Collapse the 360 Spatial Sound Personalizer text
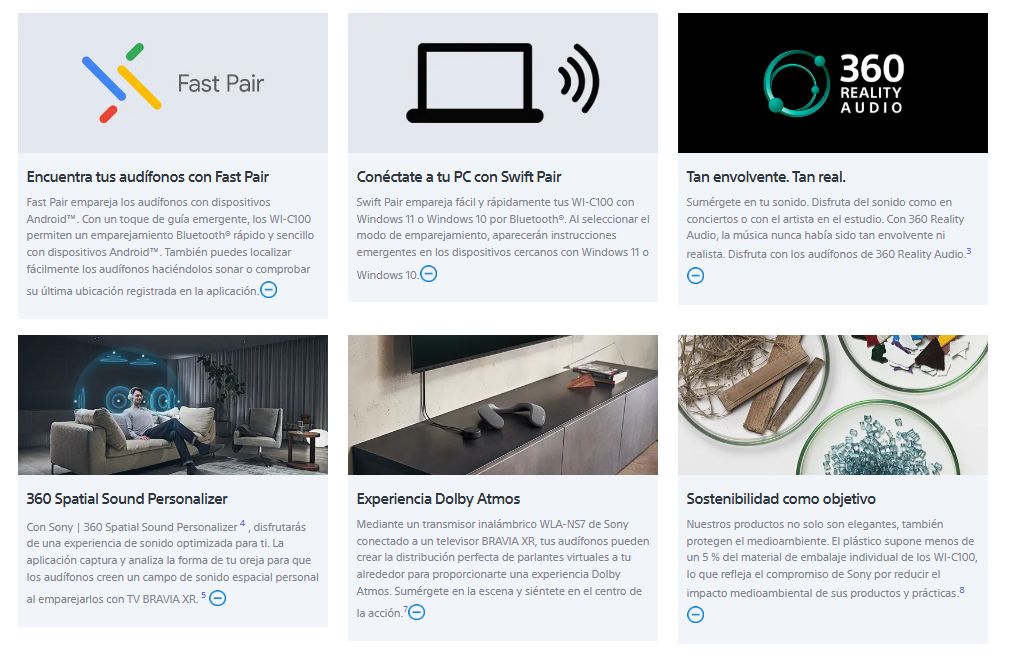 tap(218, 598)
